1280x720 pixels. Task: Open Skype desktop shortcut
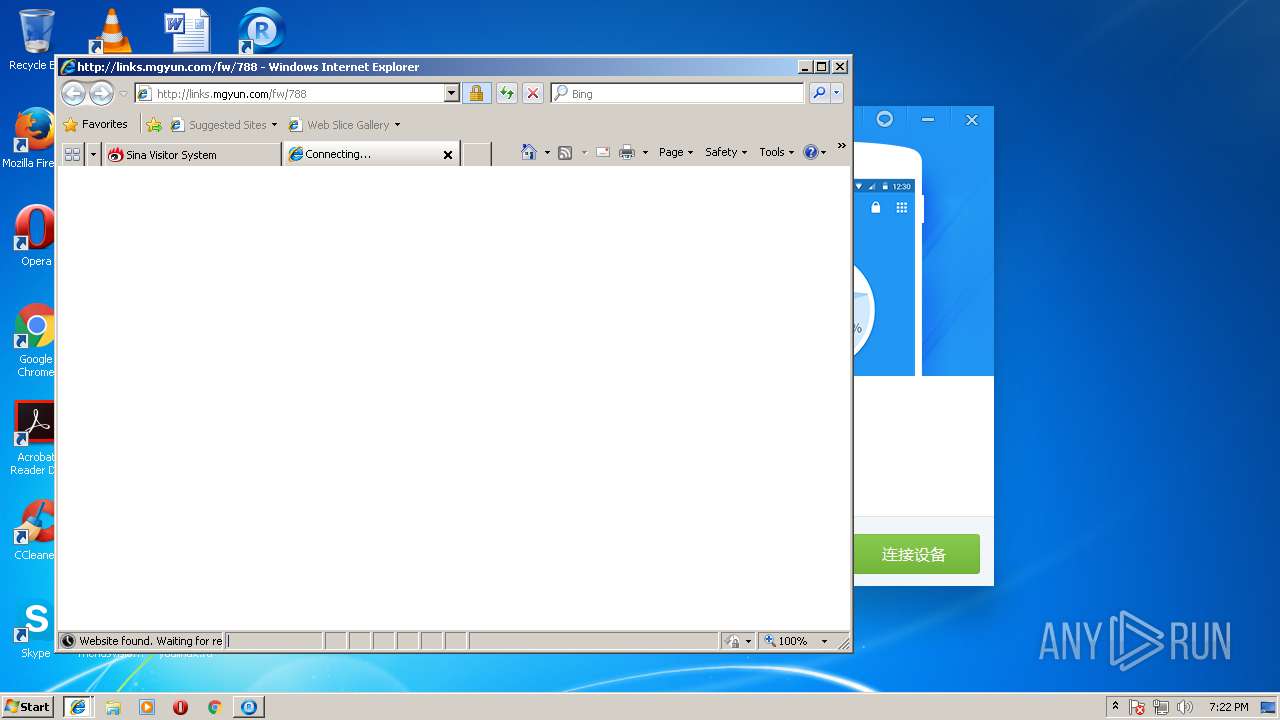pyautogui.click(x=35, y=630)
